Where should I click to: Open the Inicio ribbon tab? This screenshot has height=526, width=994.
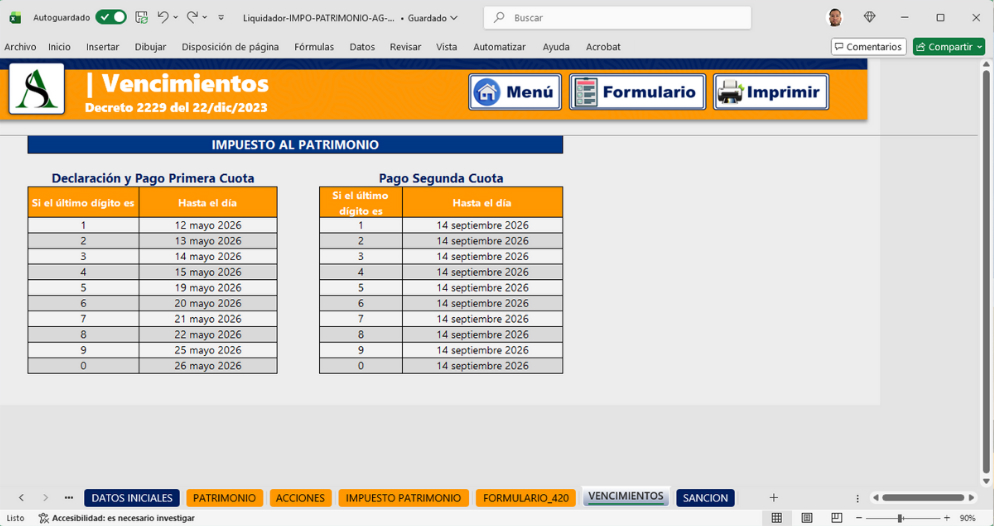click(x=60, y=47)
